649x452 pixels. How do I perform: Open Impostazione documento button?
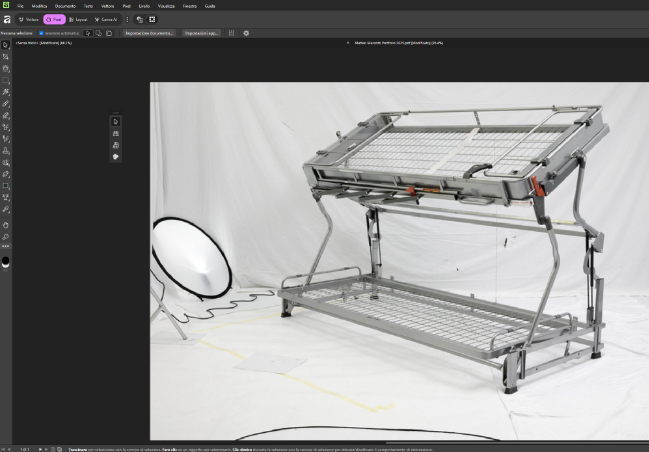[149, 33]
